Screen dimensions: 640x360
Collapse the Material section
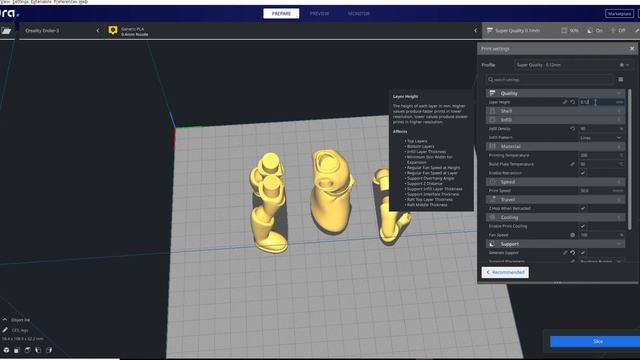(619, 146)
